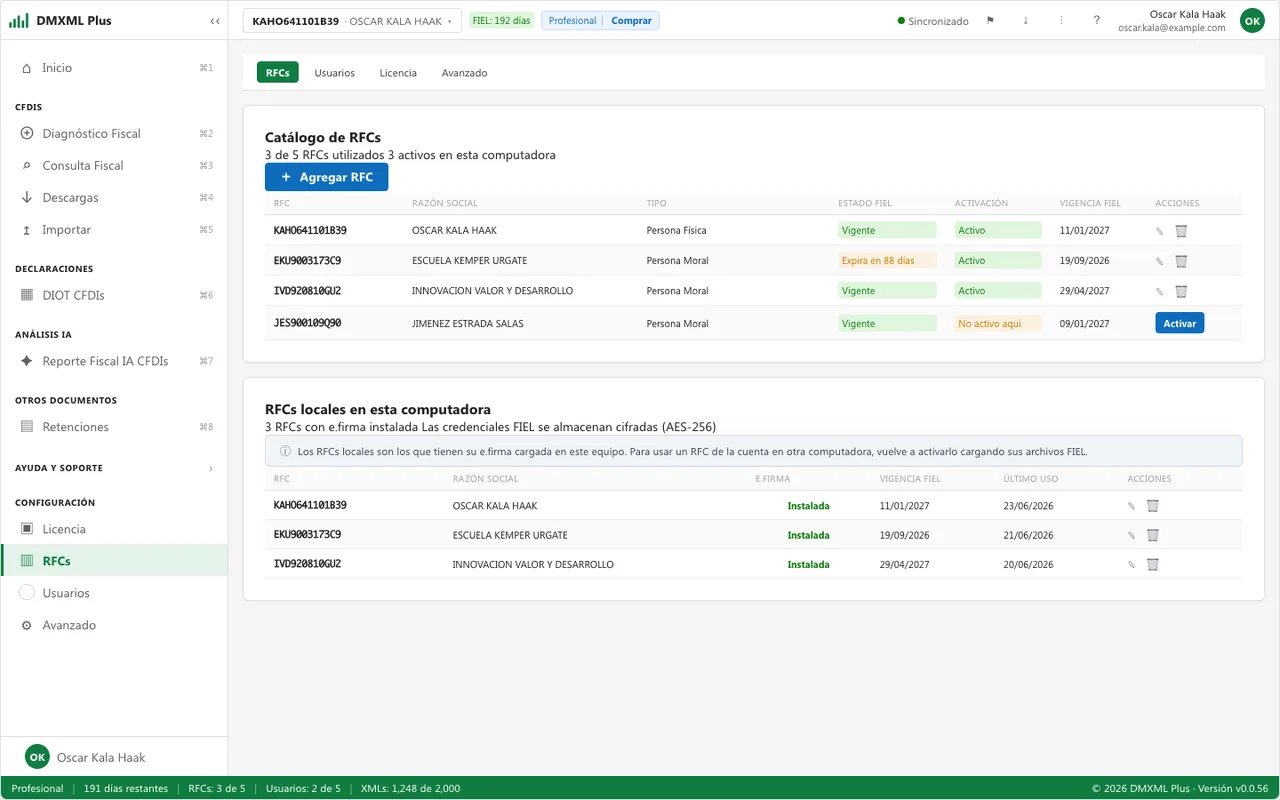The height and width of the screenshot is (800, 1280).
Task: Open Diagnóstico Fiscal in the sidebar
Action: point(114,133)
